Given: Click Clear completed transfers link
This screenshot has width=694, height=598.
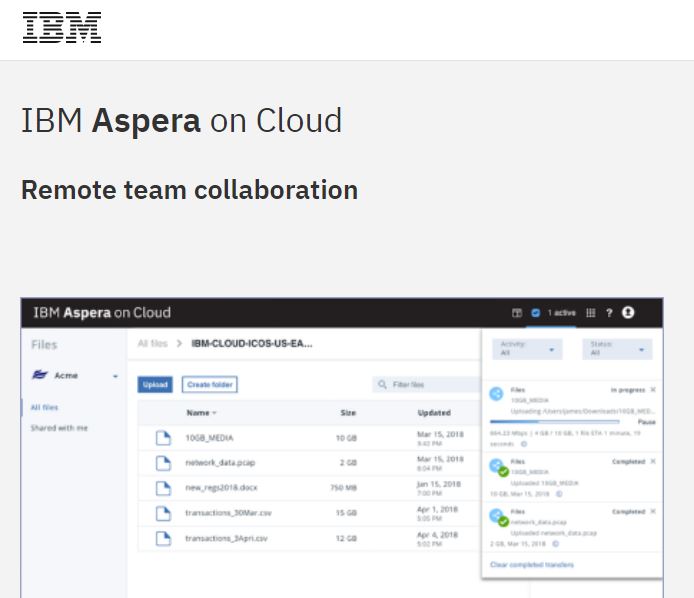Looking at the screenshot, I should coord(532,564).
